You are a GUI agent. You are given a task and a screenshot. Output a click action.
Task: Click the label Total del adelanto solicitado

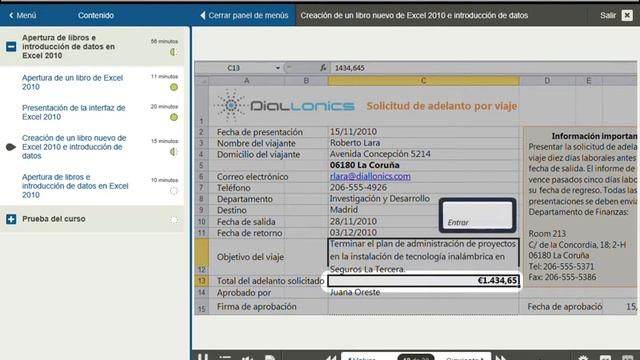pyautogui.click(x=270, y=281)
